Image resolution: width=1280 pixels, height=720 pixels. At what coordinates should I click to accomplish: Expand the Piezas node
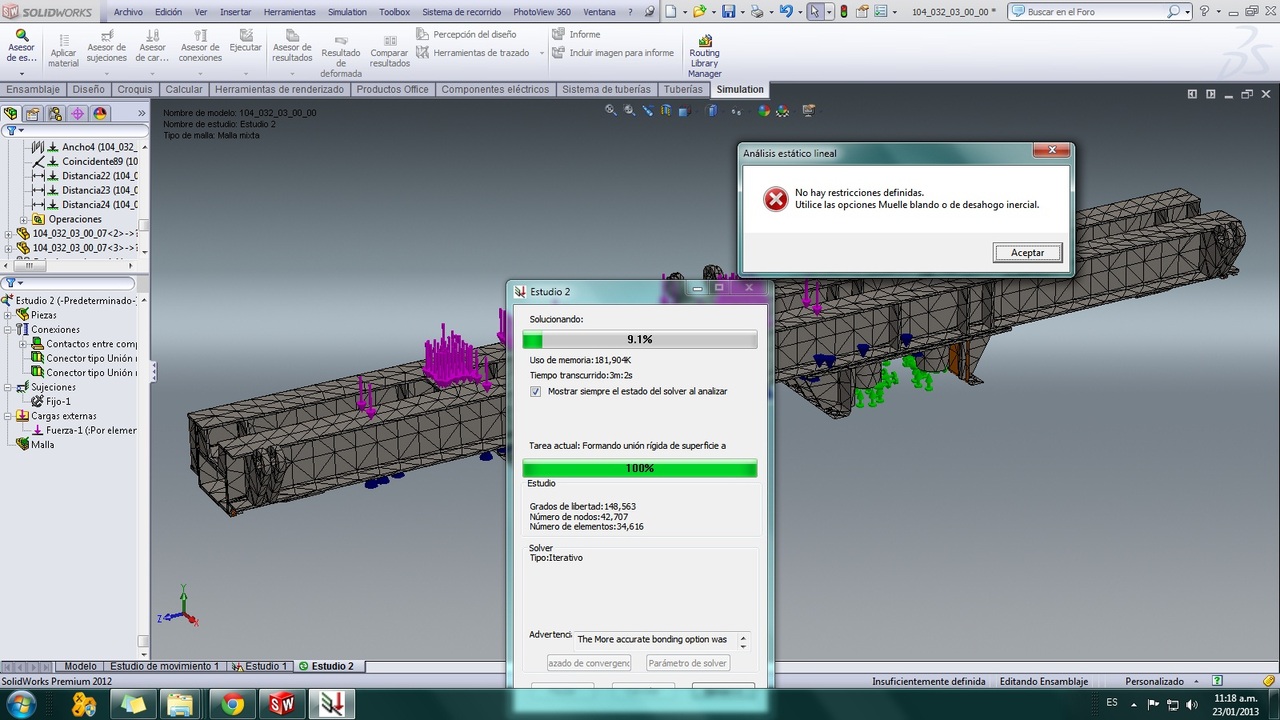point(8,315)
